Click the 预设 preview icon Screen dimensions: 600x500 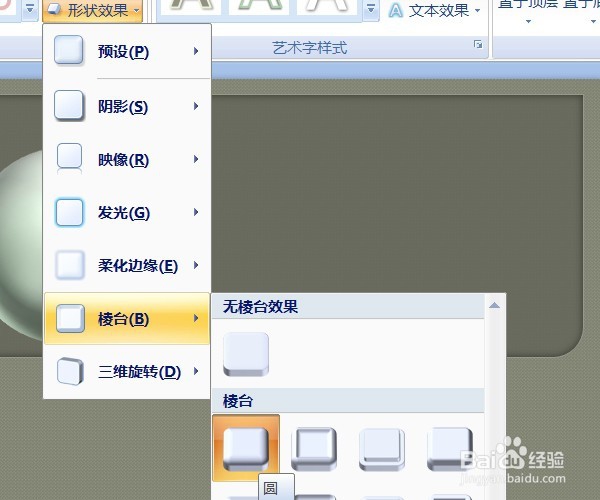(69, 50)
